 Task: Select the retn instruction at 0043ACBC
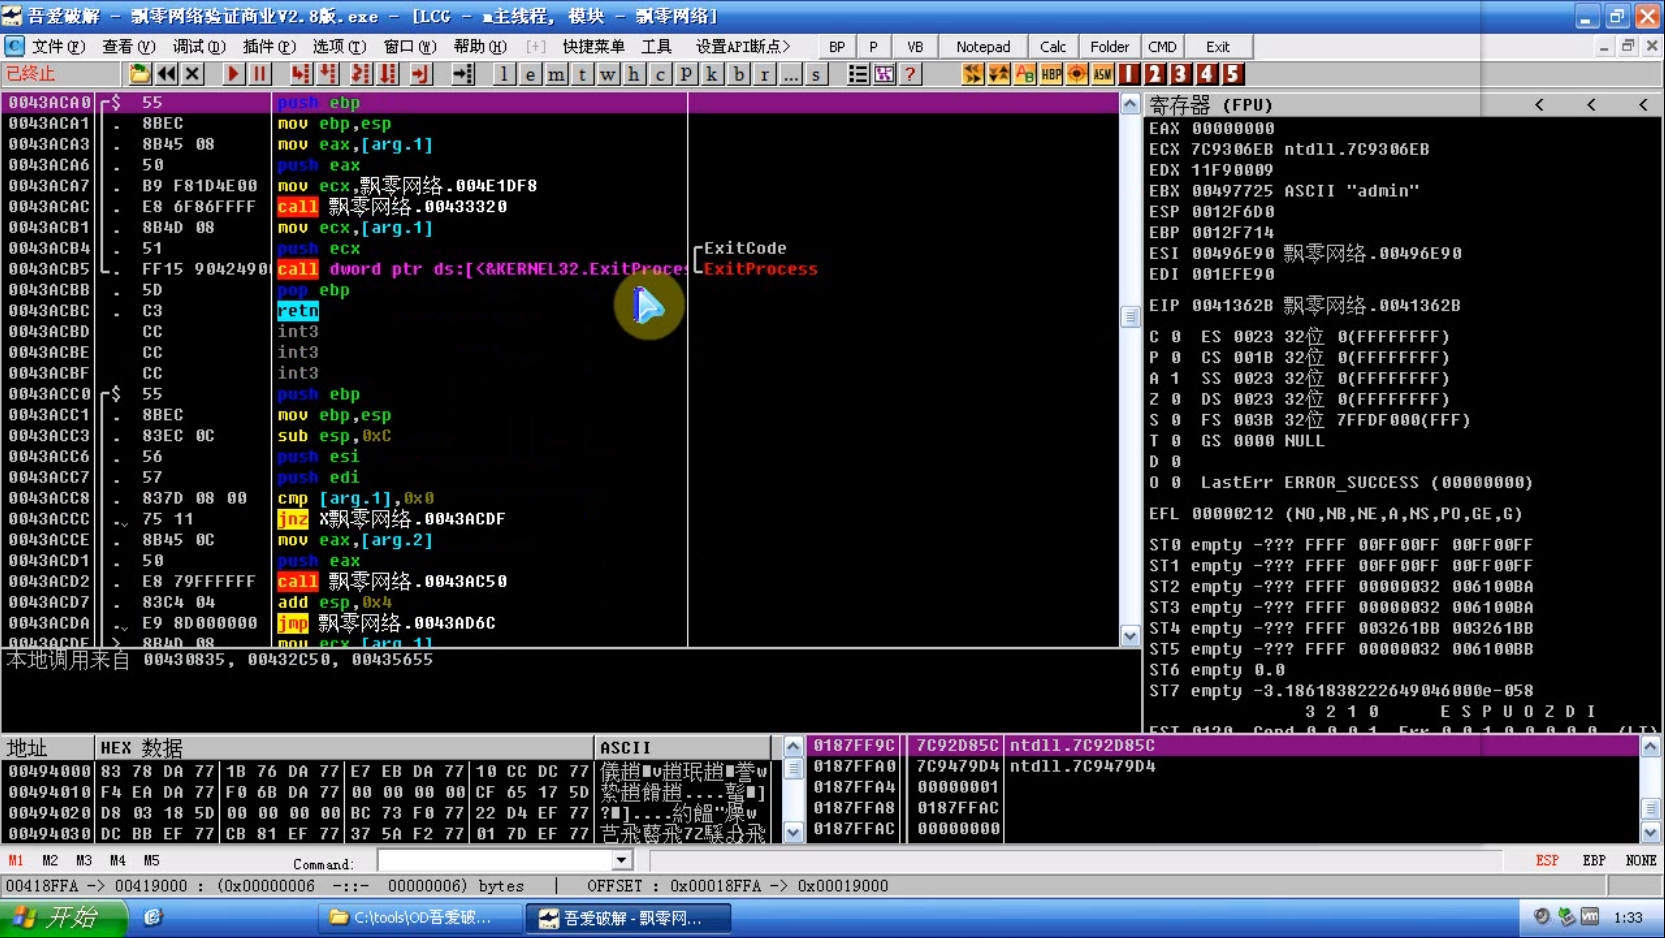298,311
